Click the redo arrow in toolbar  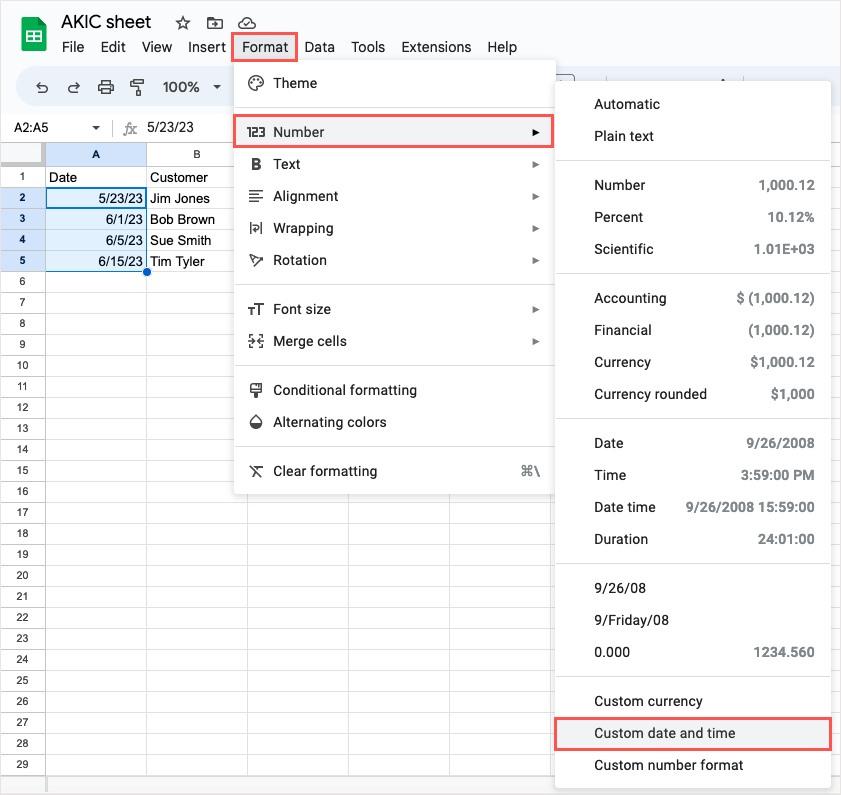74,87
